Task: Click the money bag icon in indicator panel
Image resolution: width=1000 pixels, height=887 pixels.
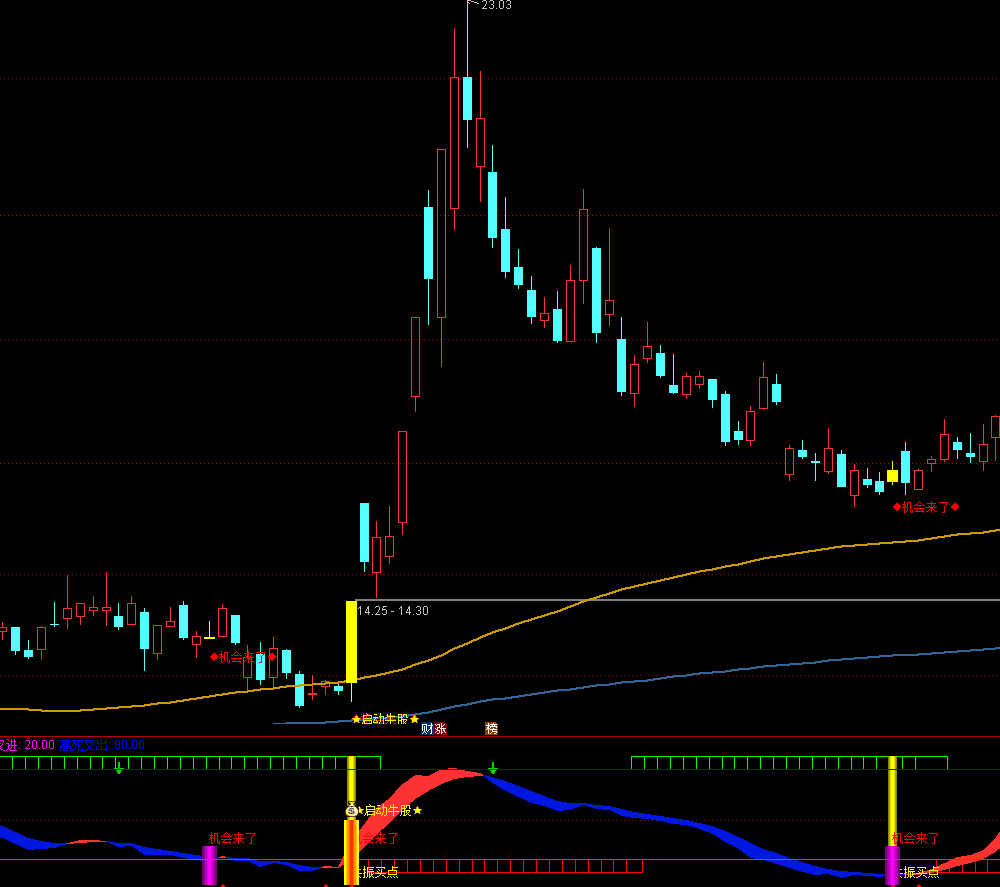Action: pos(351,810)
